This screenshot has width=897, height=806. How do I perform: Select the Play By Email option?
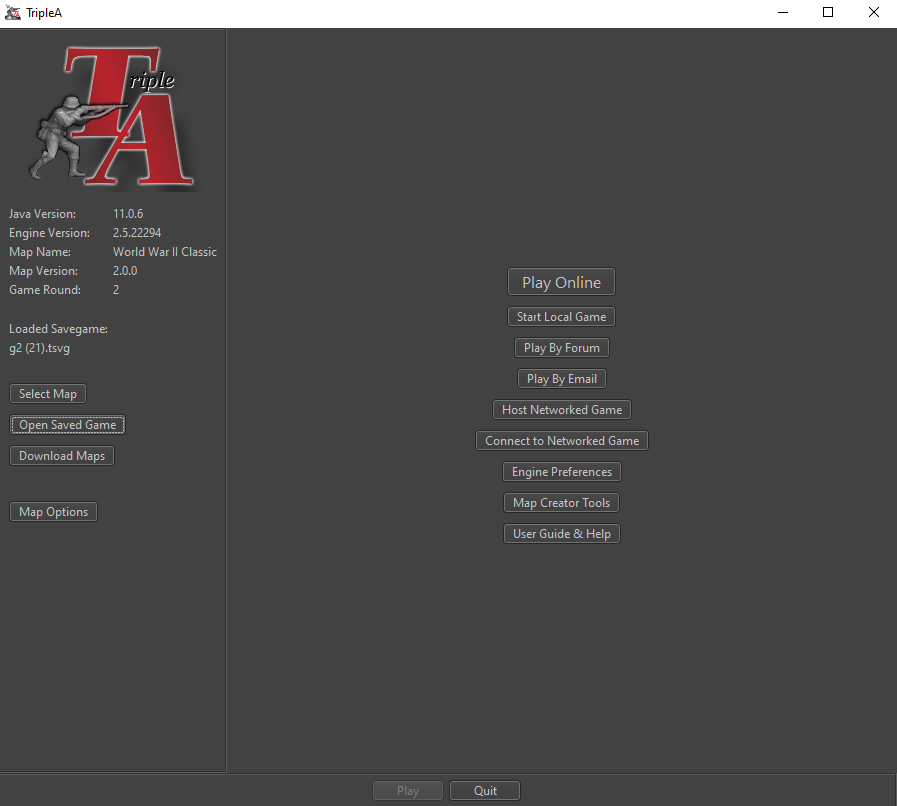(561, 379)
